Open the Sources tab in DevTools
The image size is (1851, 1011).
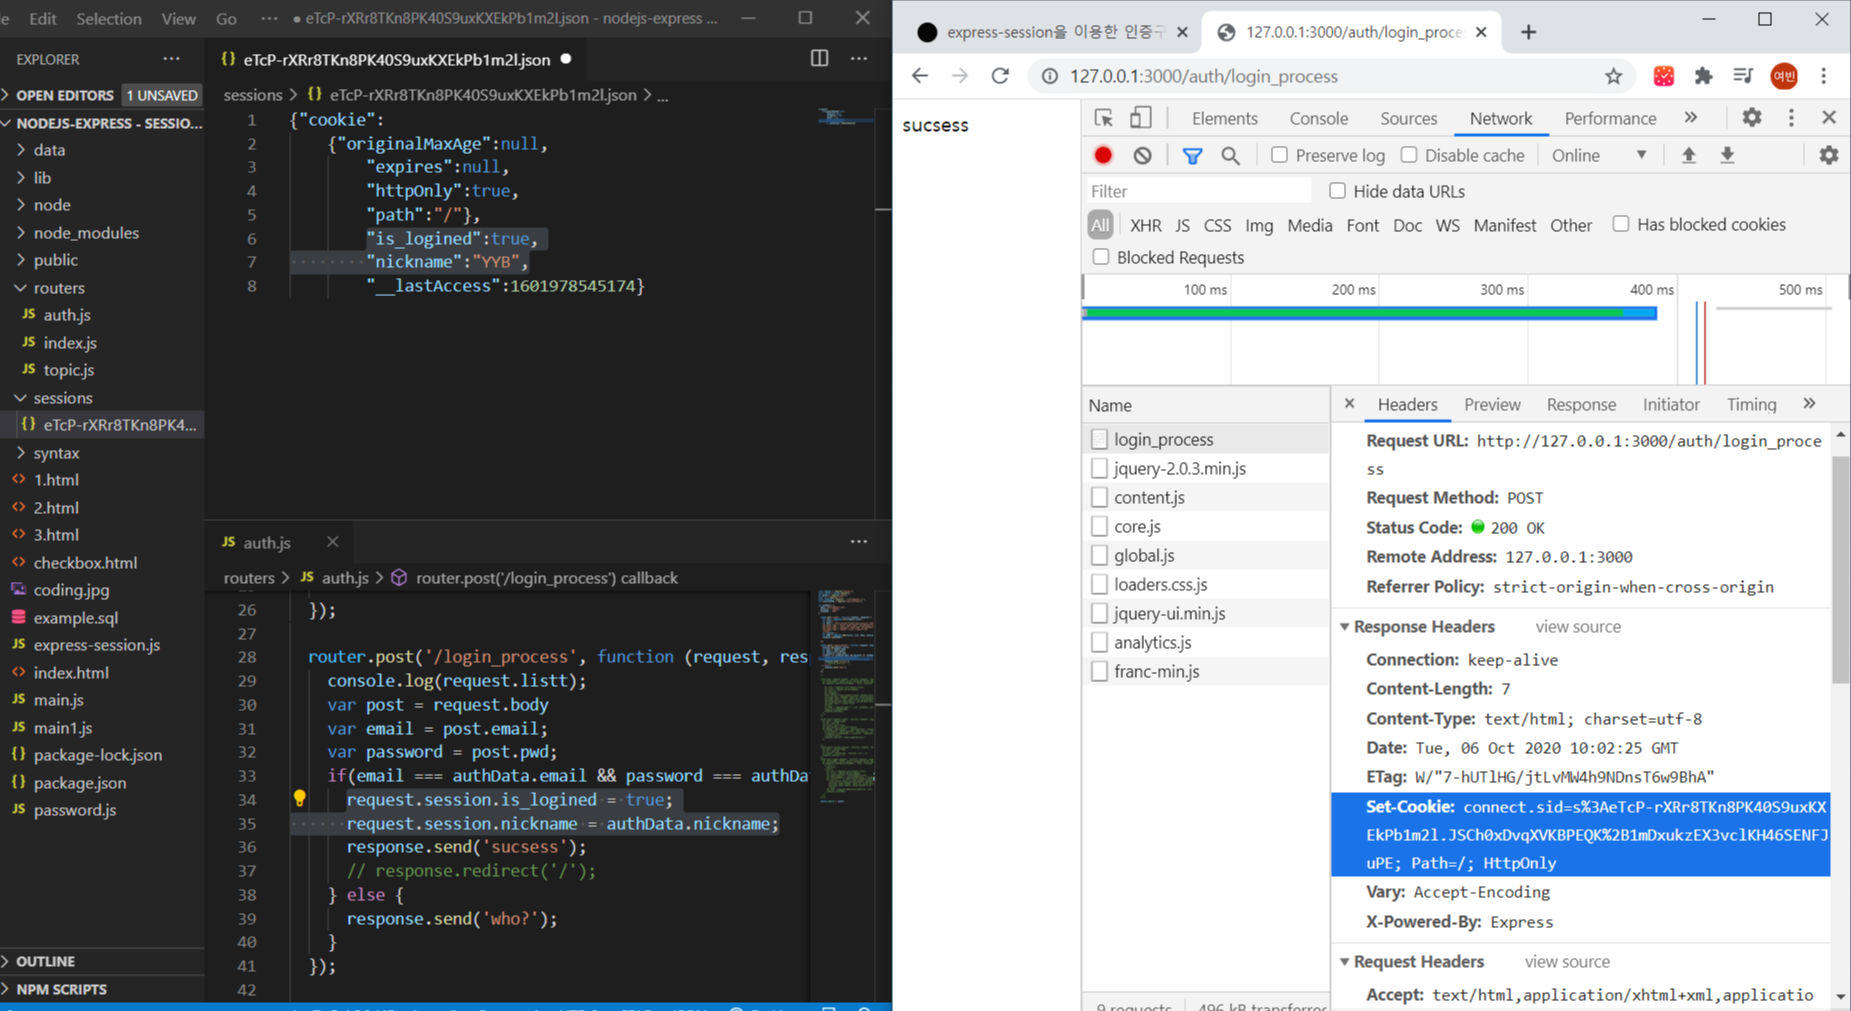tap(1408, 118)
